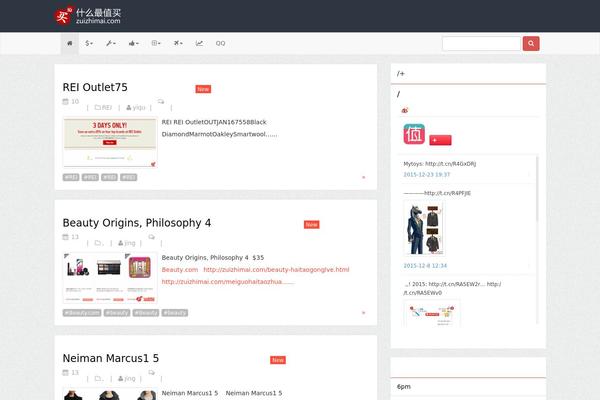Focus the search input field
600x400 pixels.
click(x=481, y=43)
